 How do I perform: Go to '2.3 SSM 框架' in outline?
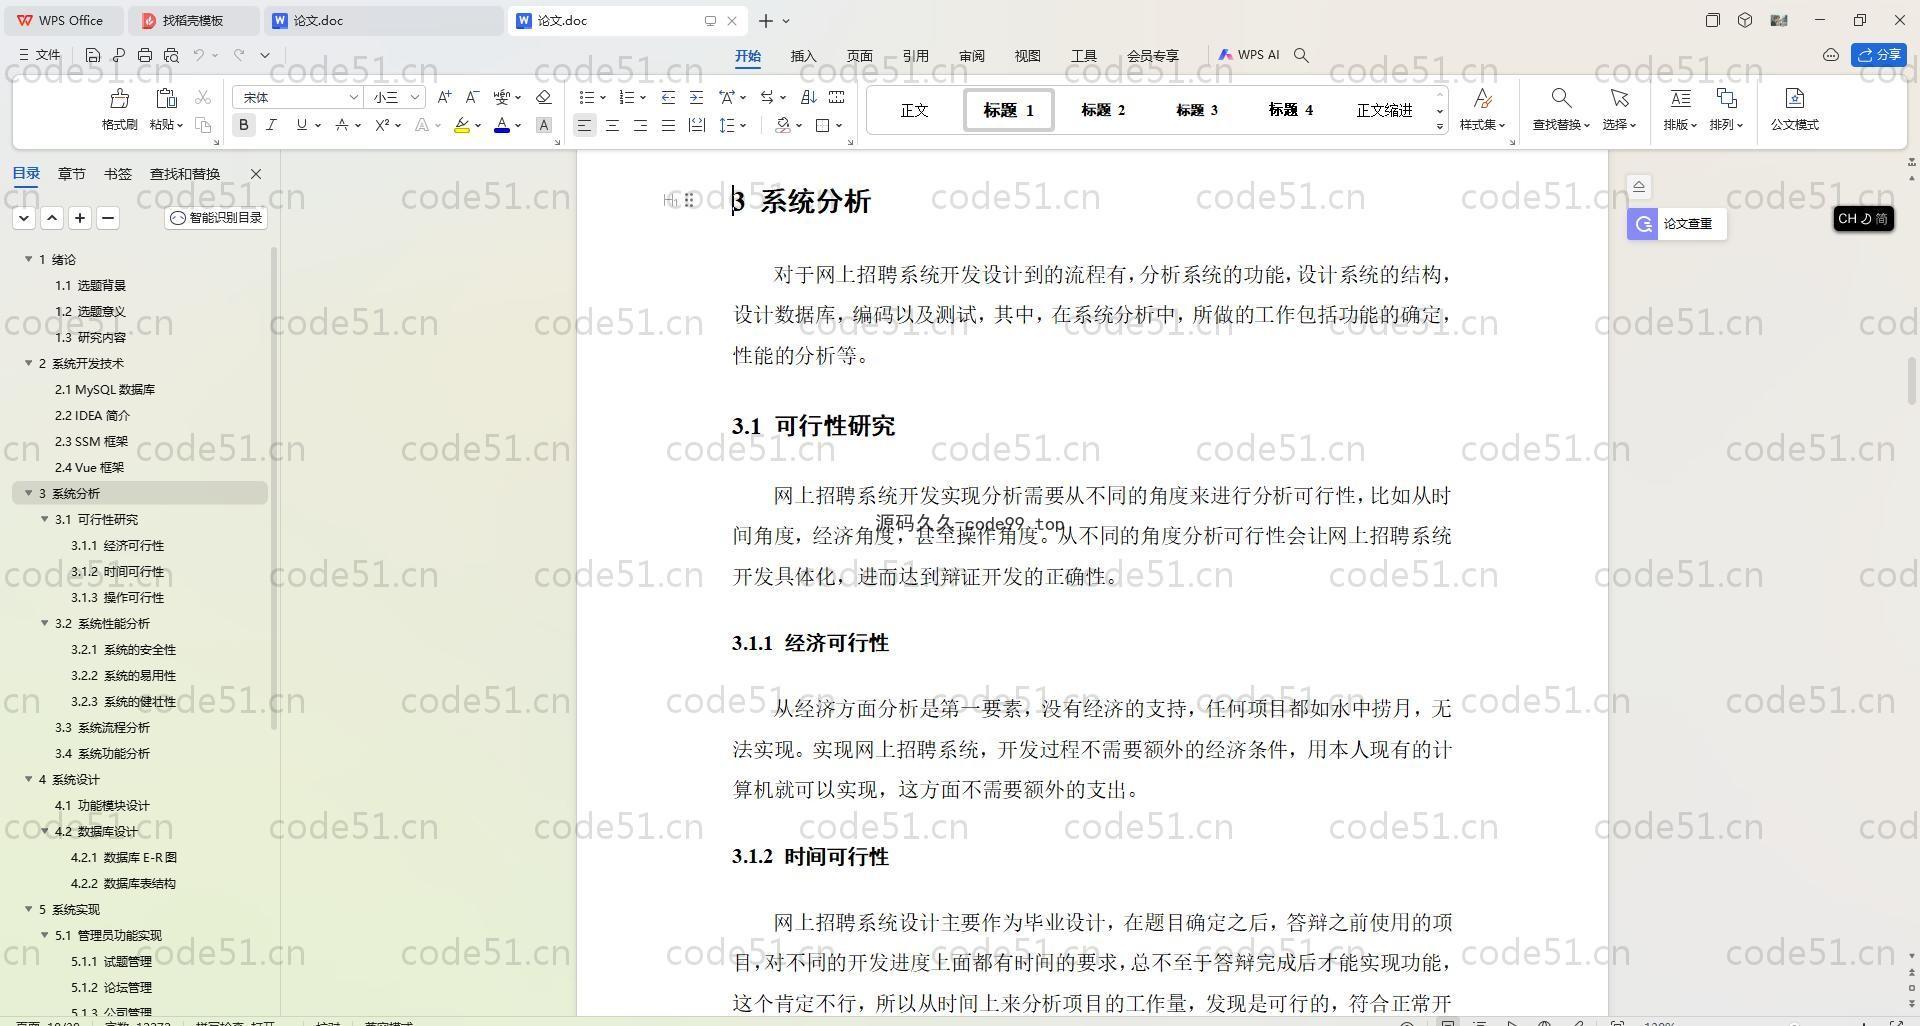91,441
